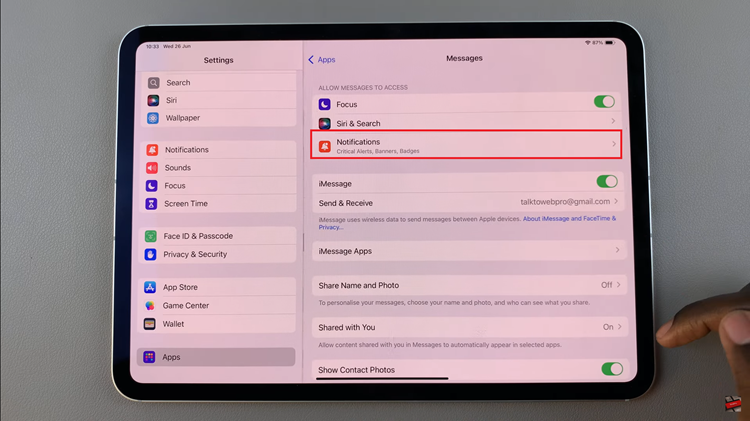Tap Face ID & Passcode label
Viewport: 750px width, 421px height.
198,236
